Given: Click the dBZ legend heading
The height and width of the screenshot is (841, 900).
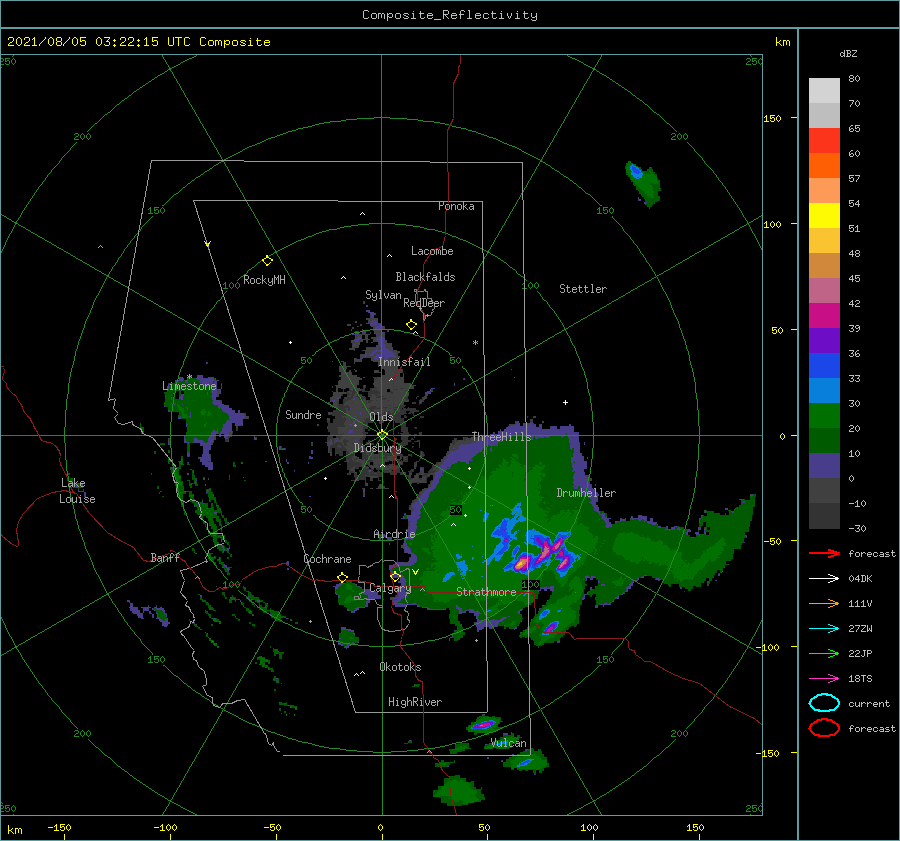Looking at the screenshot, I should tap(848, 54).
